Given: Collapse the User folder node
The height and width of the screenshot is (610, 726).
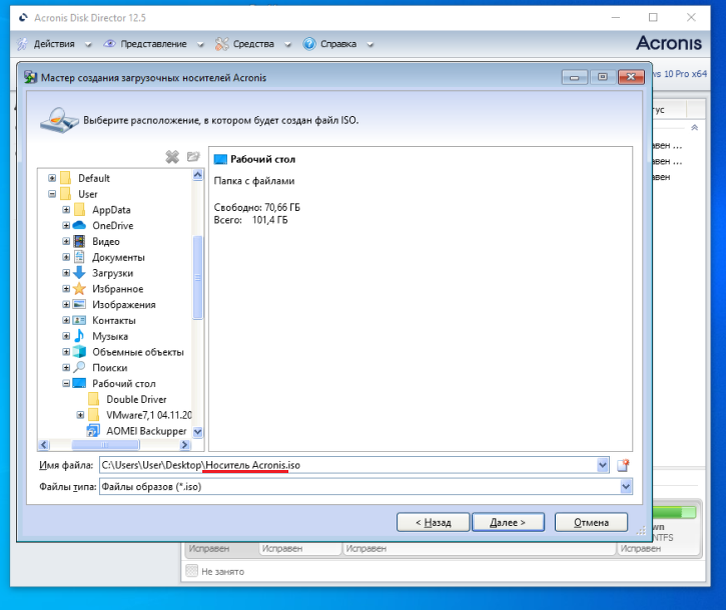Looking at the screenshot, I should coord(52,194).
